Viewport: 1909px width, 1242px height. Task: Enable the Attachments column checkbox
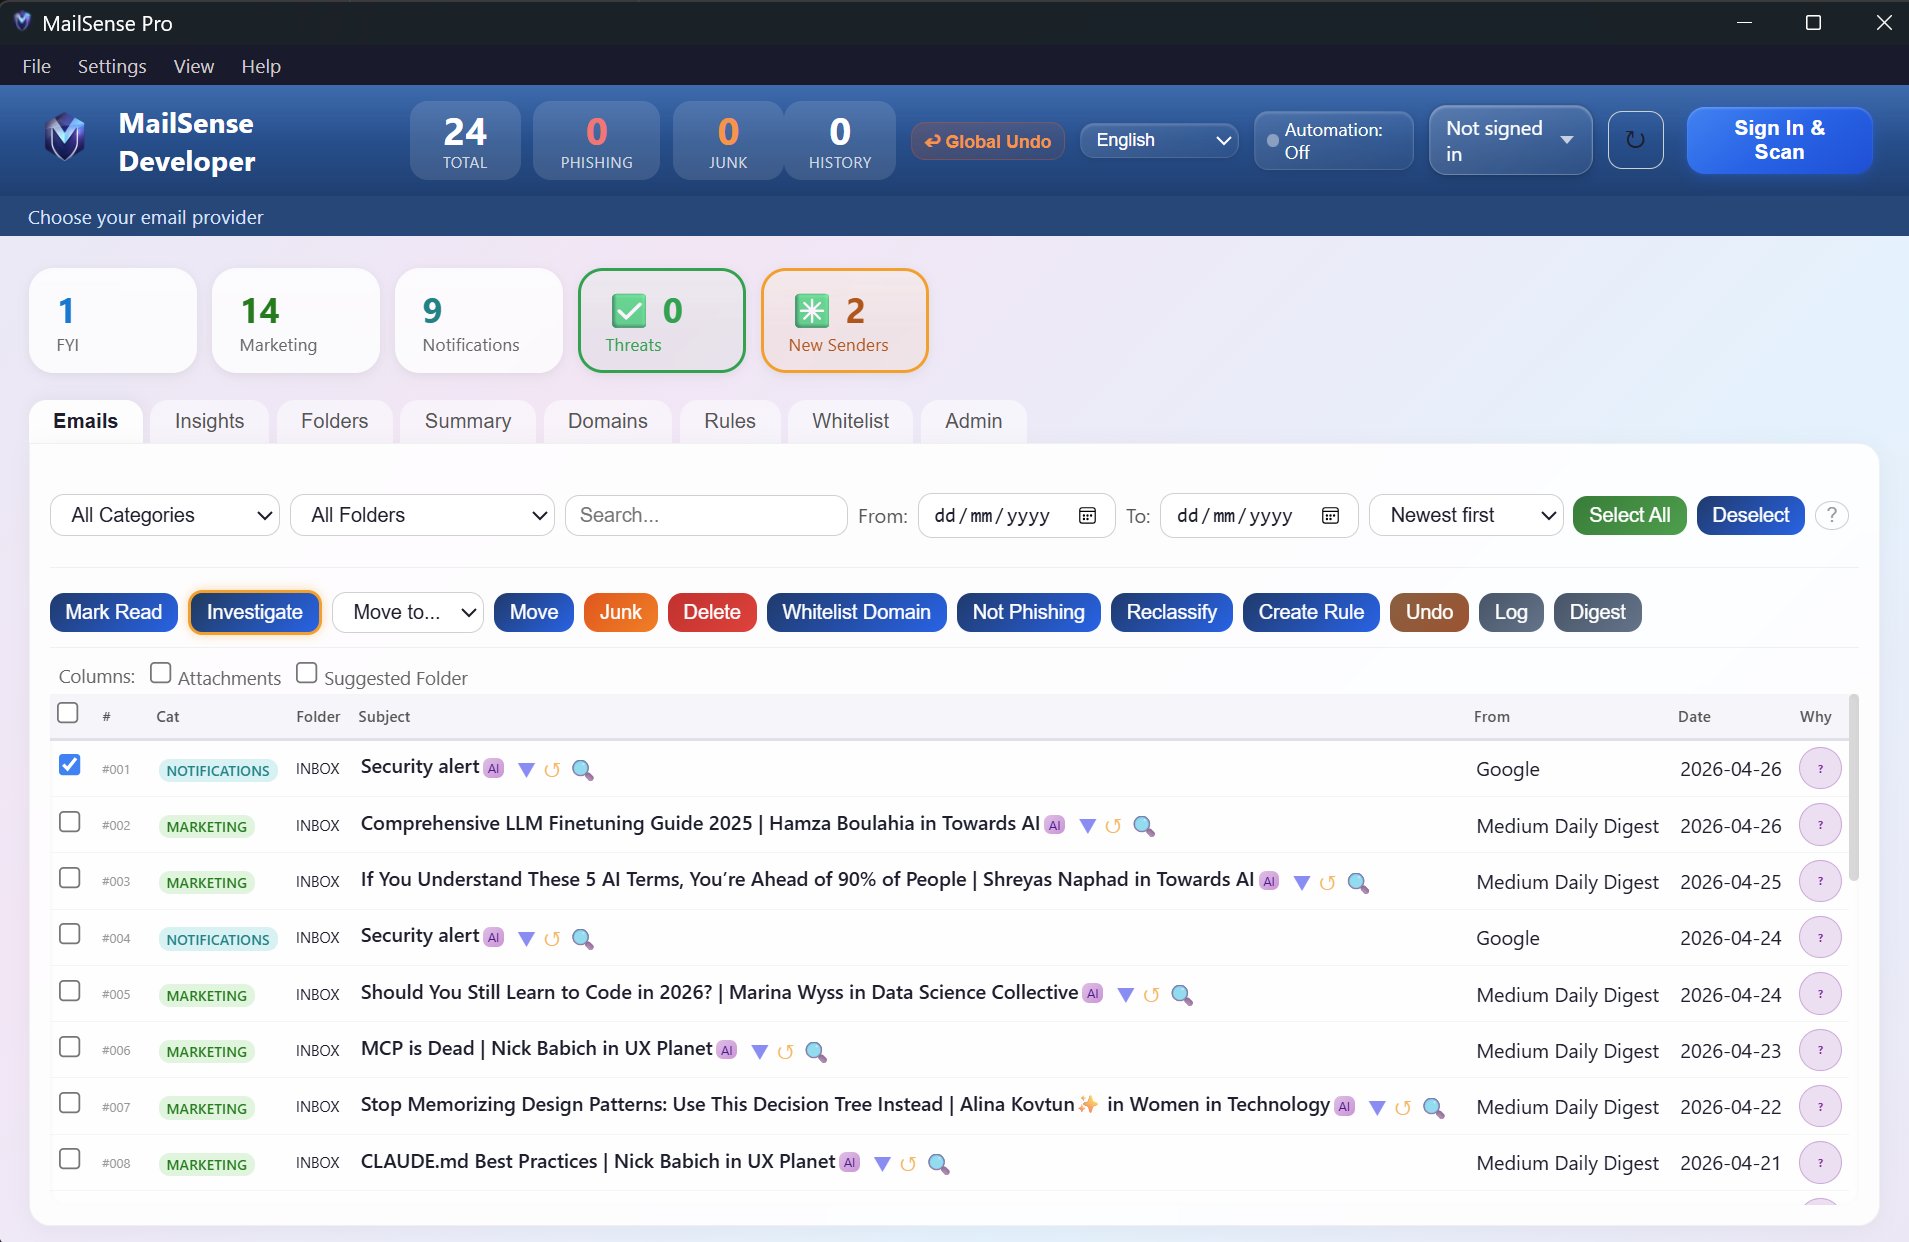point(160,673)
